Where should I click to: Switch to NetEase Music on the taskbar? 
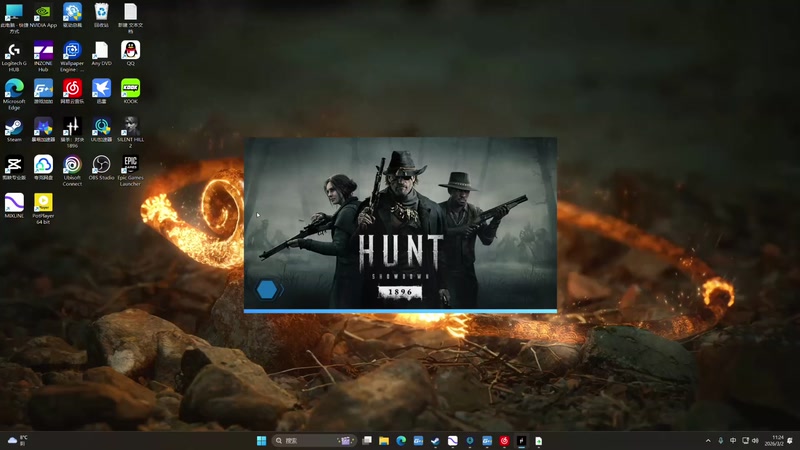point(504,441)
